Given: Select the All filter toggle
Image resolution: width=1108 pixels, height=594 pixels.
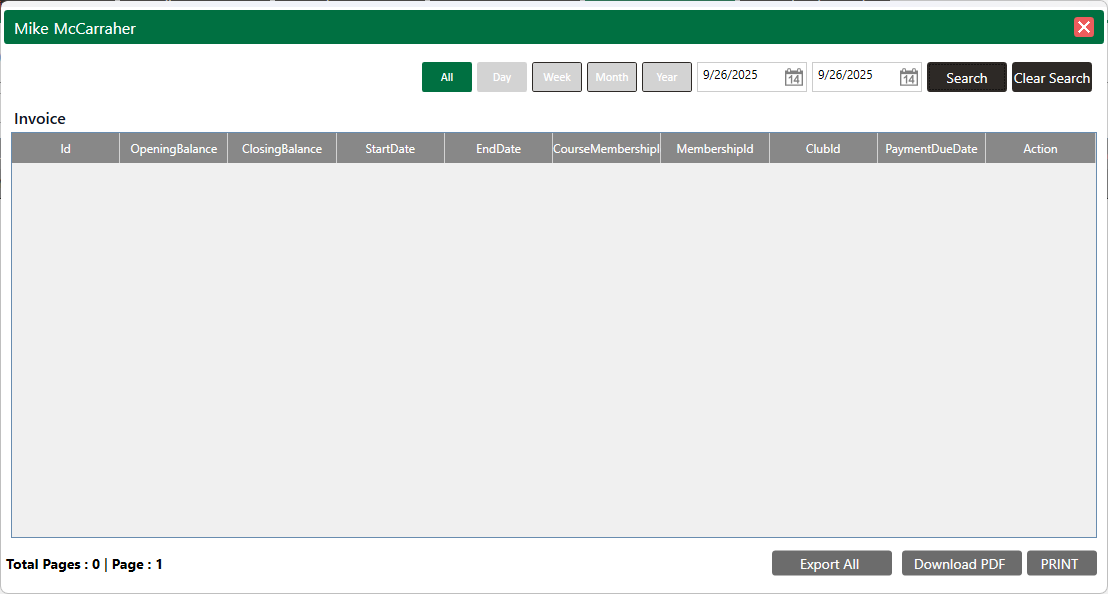Looking at the screenshot, I should click(447, 77).
